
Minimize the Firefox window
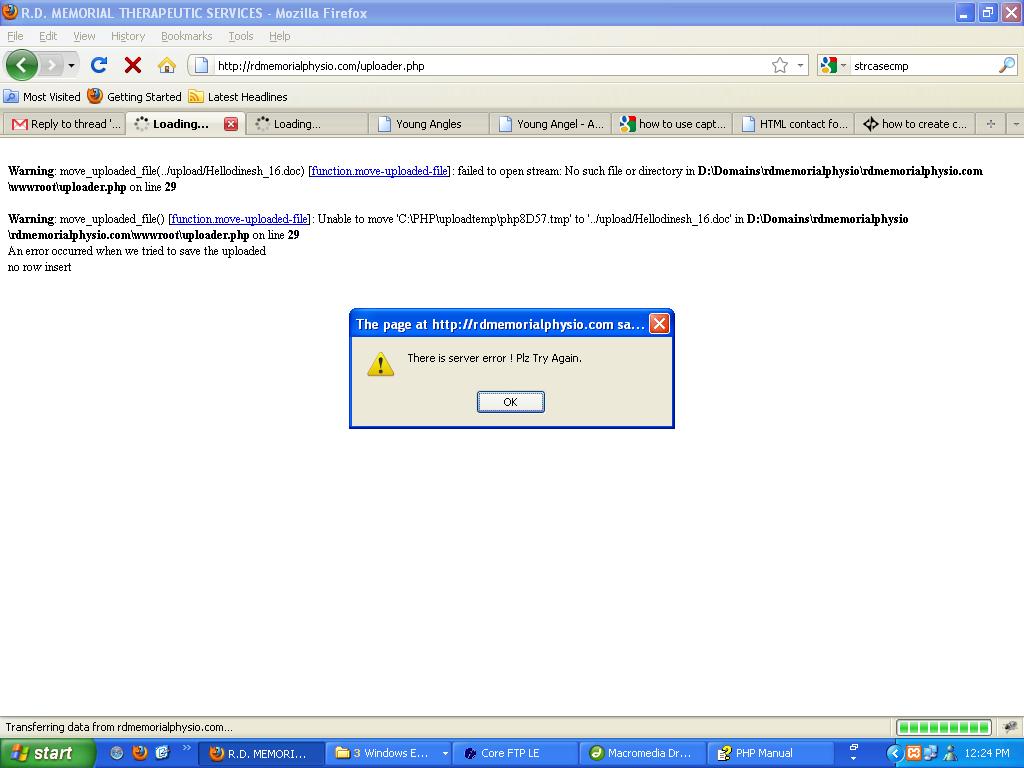[963, 13]
